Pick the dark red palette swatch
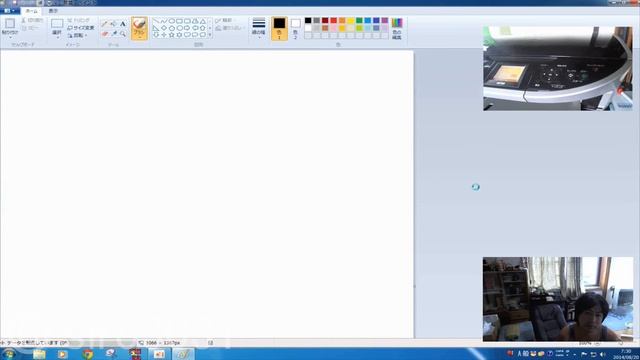 click(x=325, y=20)
